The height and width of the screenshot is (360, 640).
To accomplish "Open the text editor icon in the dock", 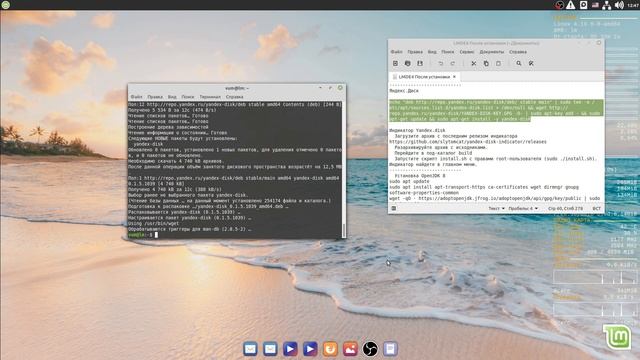I will [x=390, y=349].
